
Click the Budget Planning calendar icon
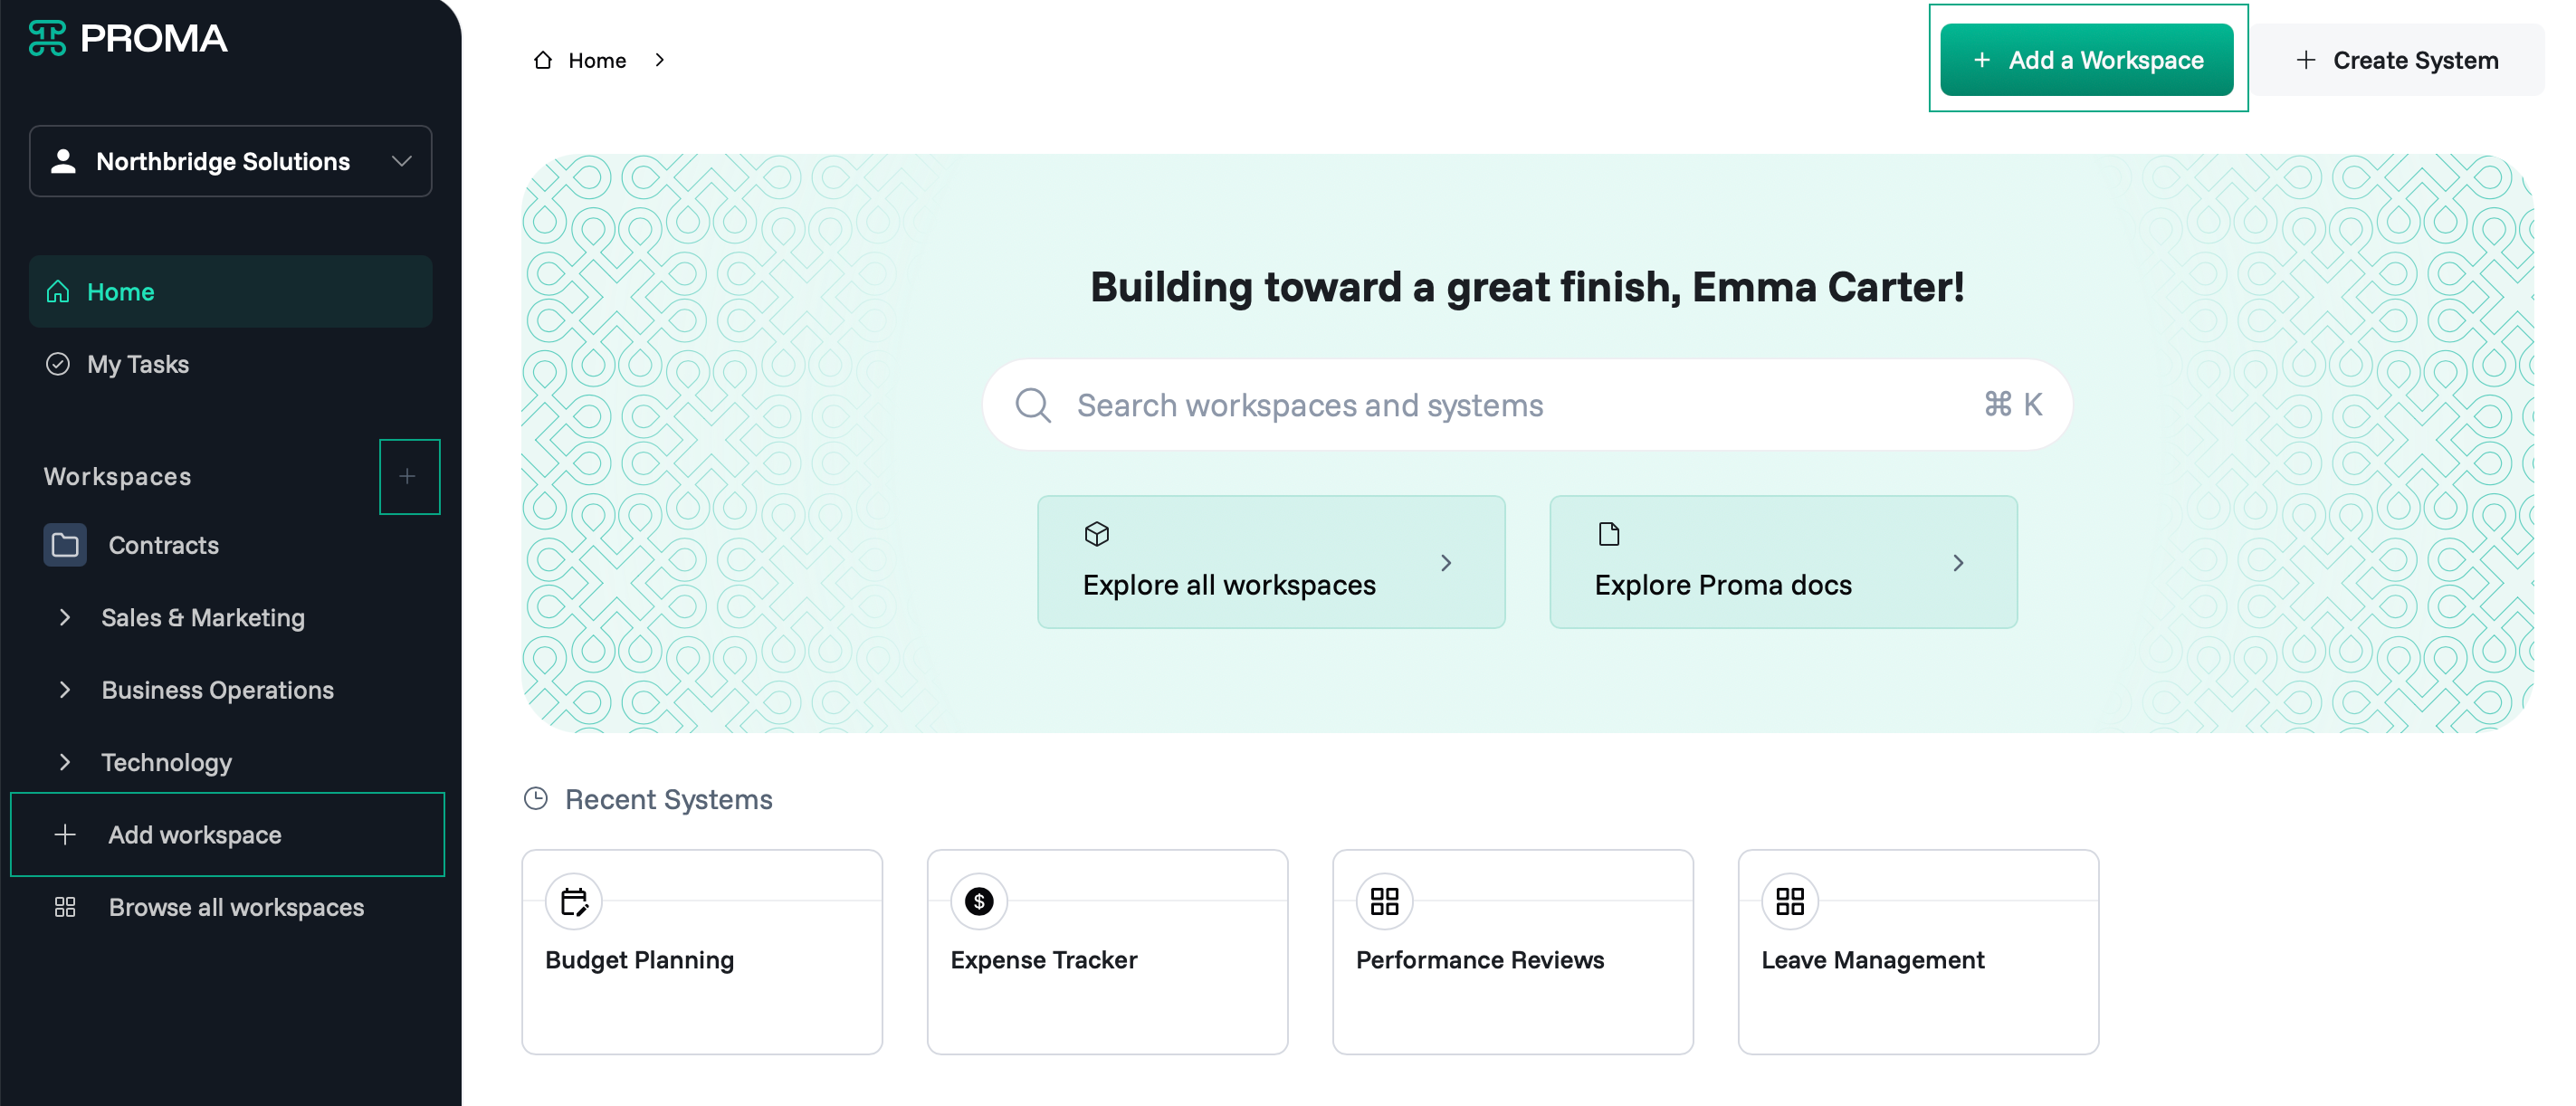(574, 901)
